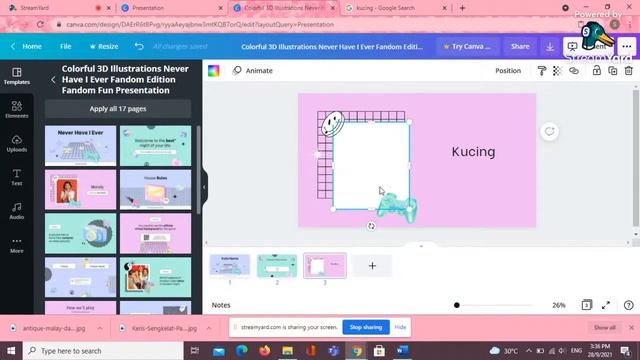Image resolution: width=640 pixels, height=360 pixels.
Task: Open the three-dot more menu in top bar
Action: pyautogui.click(x=627, y=47)
